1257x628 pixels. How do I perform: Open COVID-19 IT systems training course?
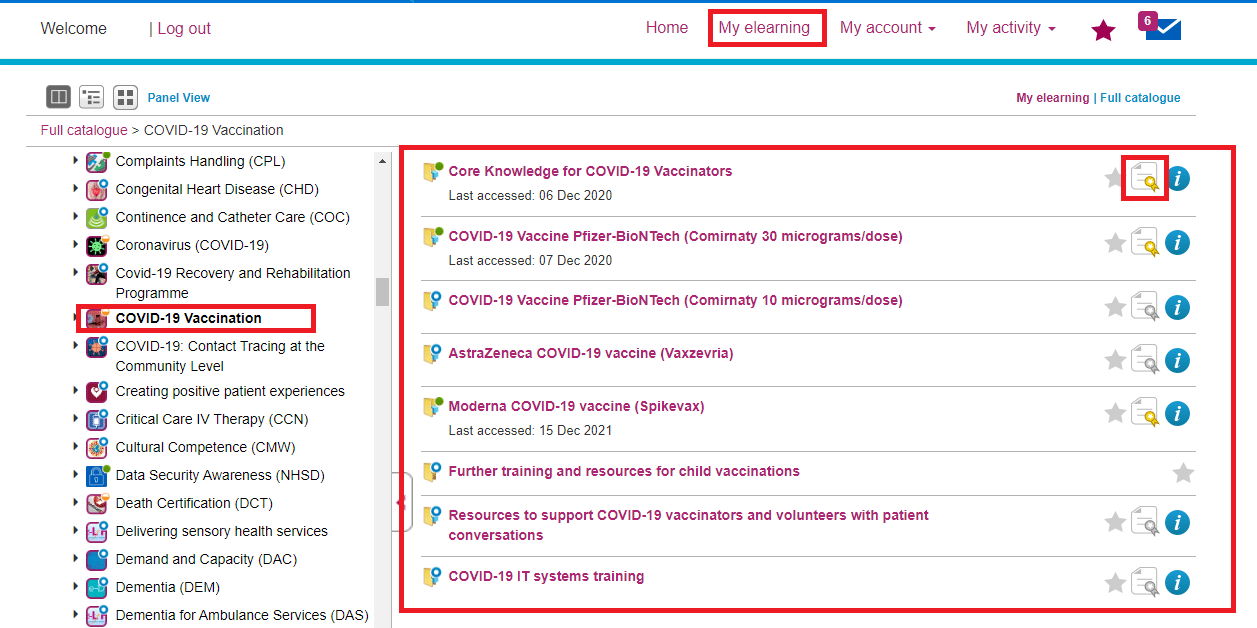pyautogui.click(x=546, y=576)
